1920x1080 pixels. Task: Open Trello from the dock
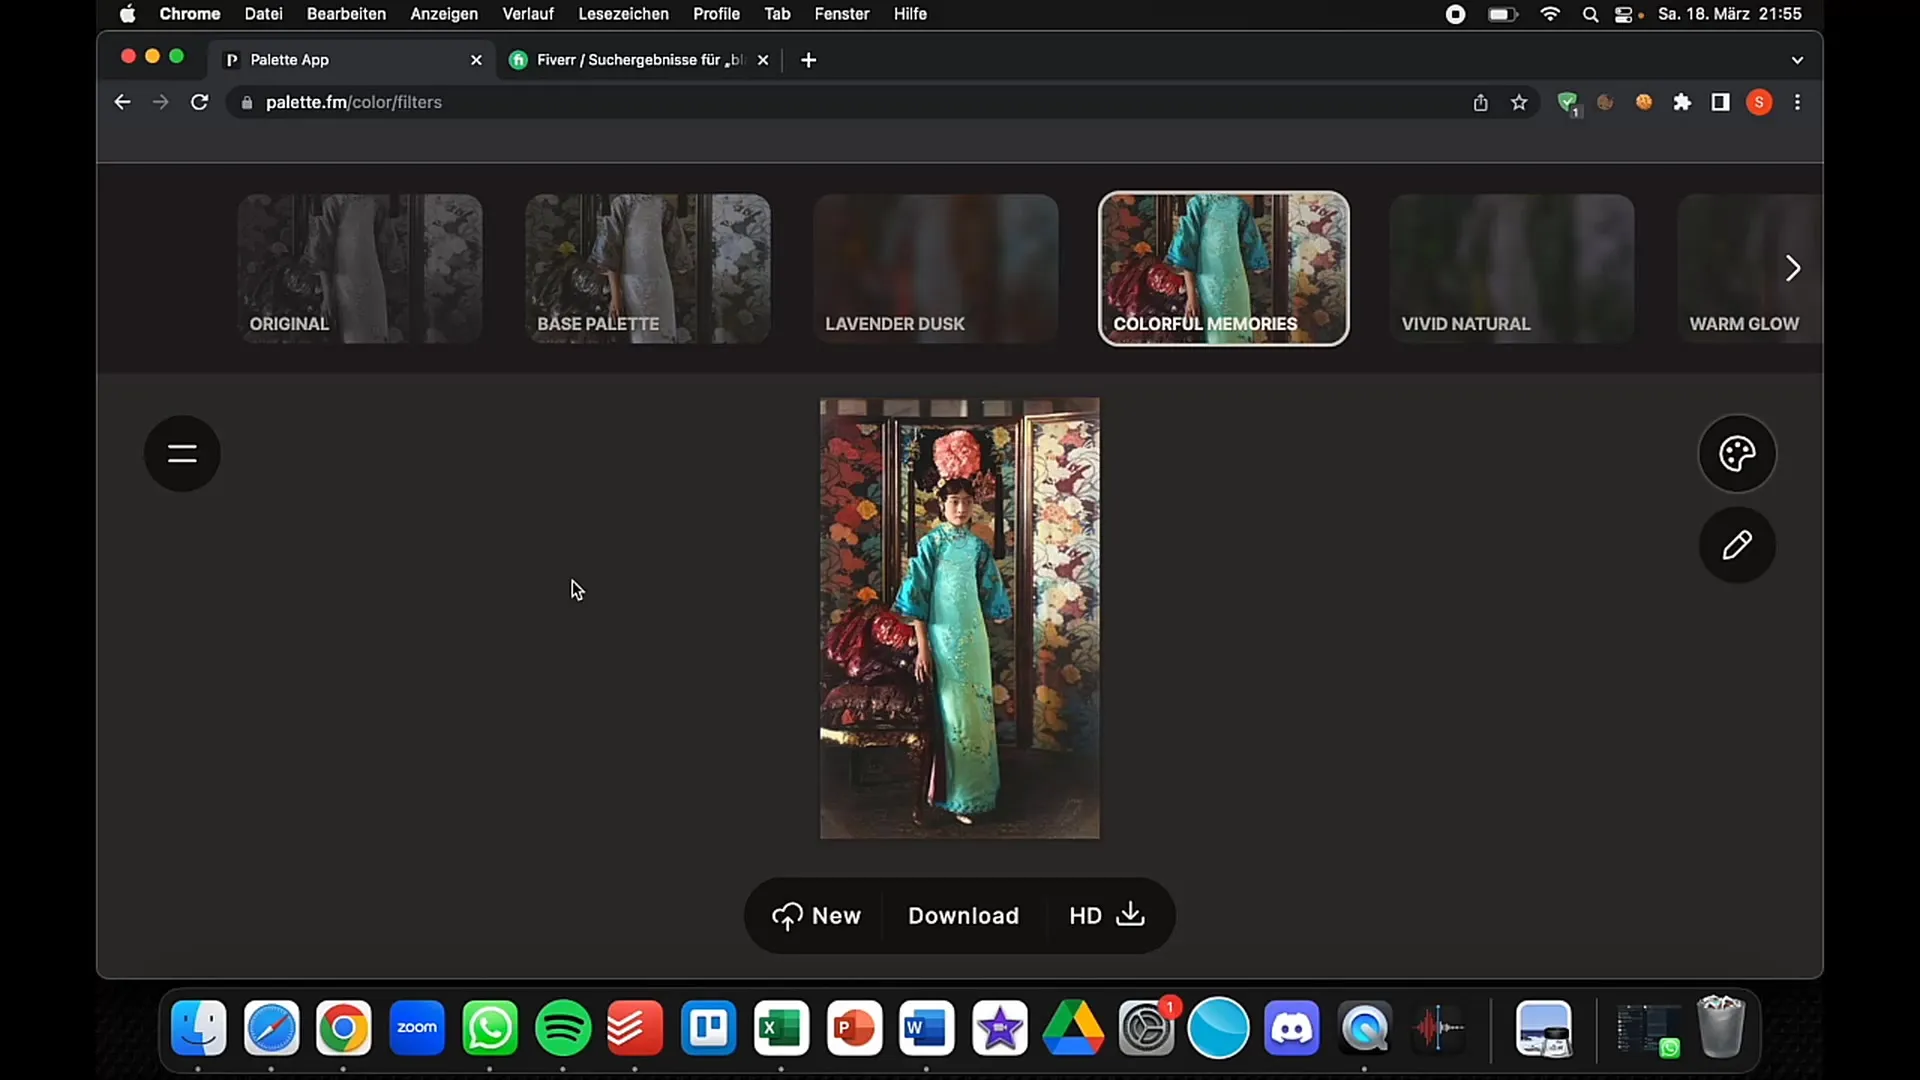[x=709, y=1029]
